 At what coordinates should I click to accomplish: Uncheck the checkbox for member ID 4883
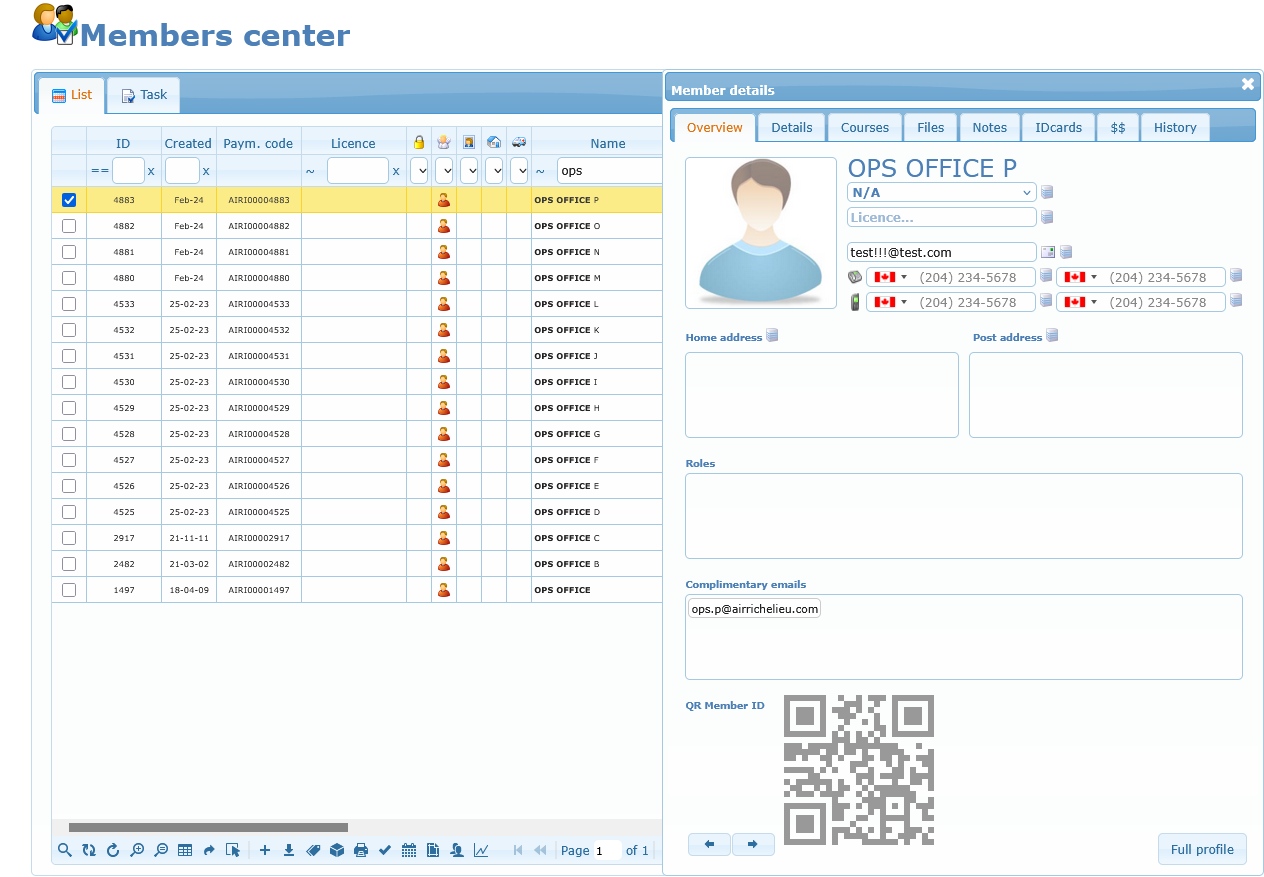pyautogui.click(x=69, y=200)
